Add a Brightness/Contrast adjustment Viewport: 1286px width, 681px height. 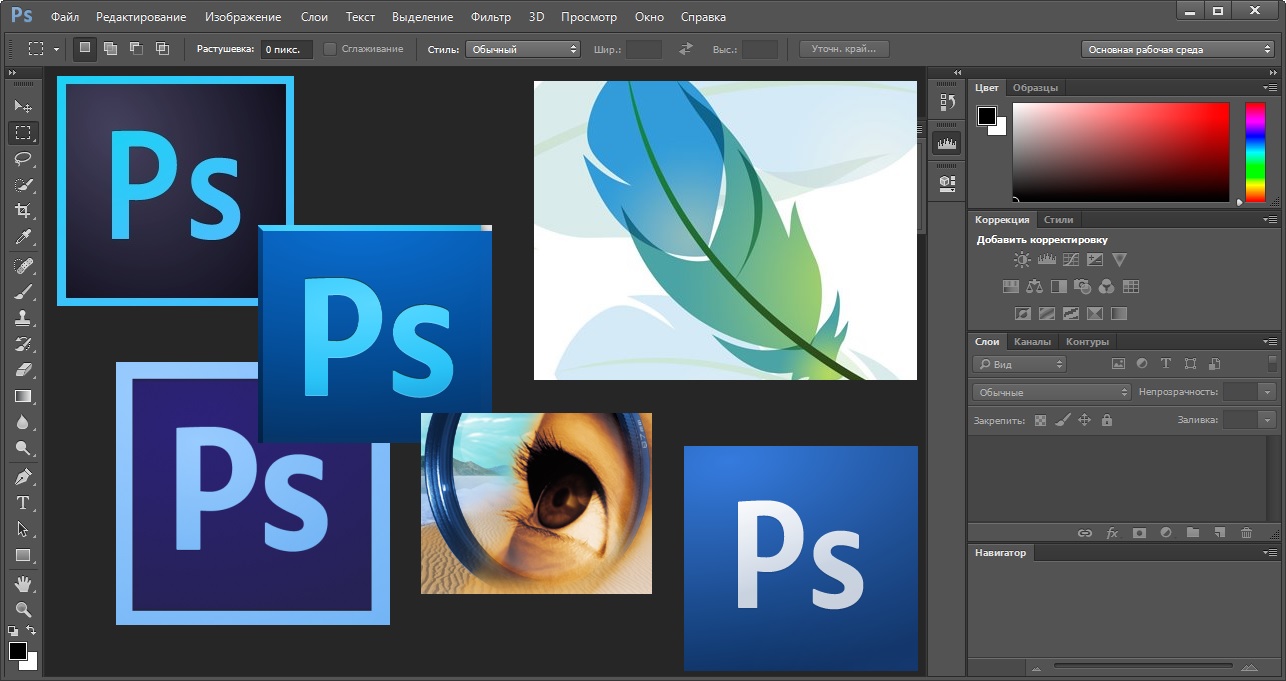click(x=1021, y=260)
